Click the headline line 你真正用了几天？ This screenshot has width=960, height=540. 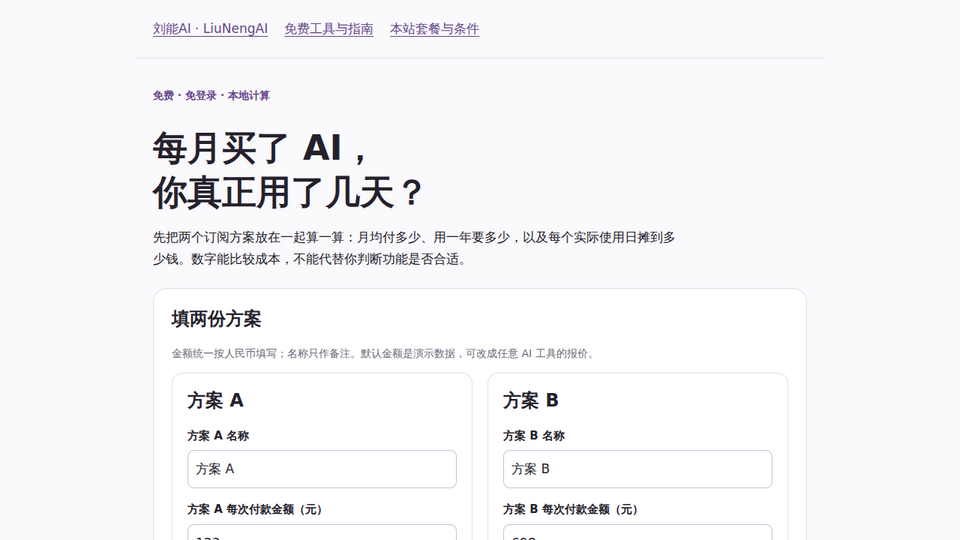pos(288,192)
